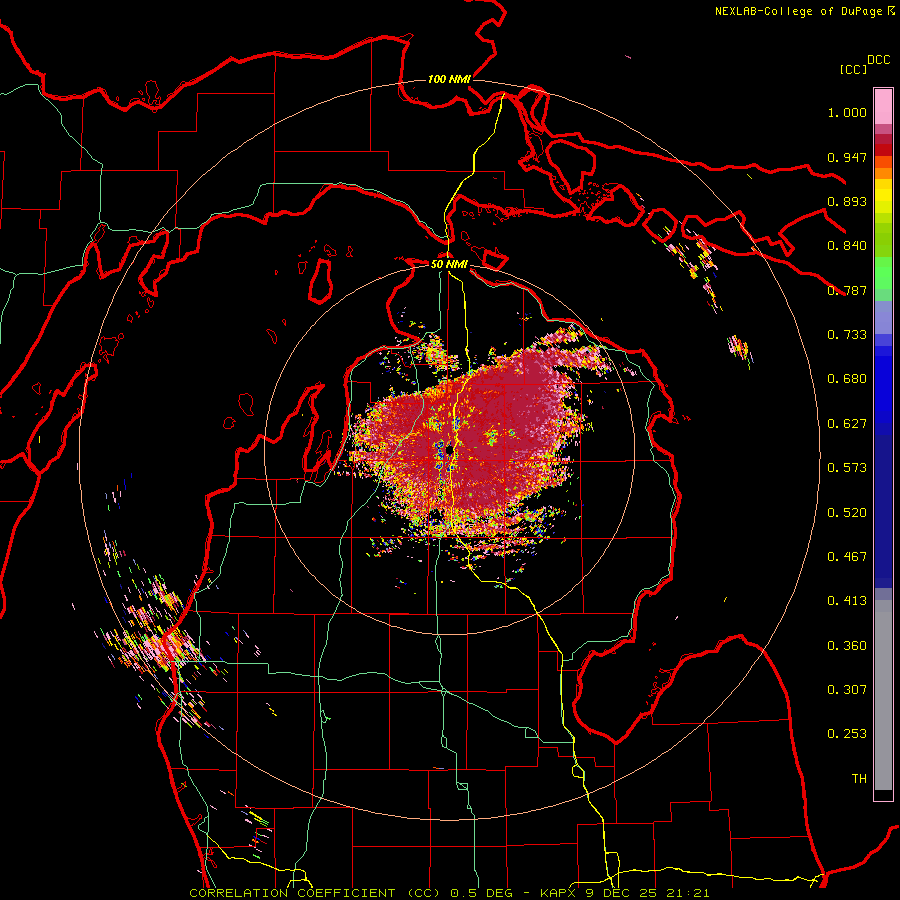Click the 0.413 legend value

(847, 601)
